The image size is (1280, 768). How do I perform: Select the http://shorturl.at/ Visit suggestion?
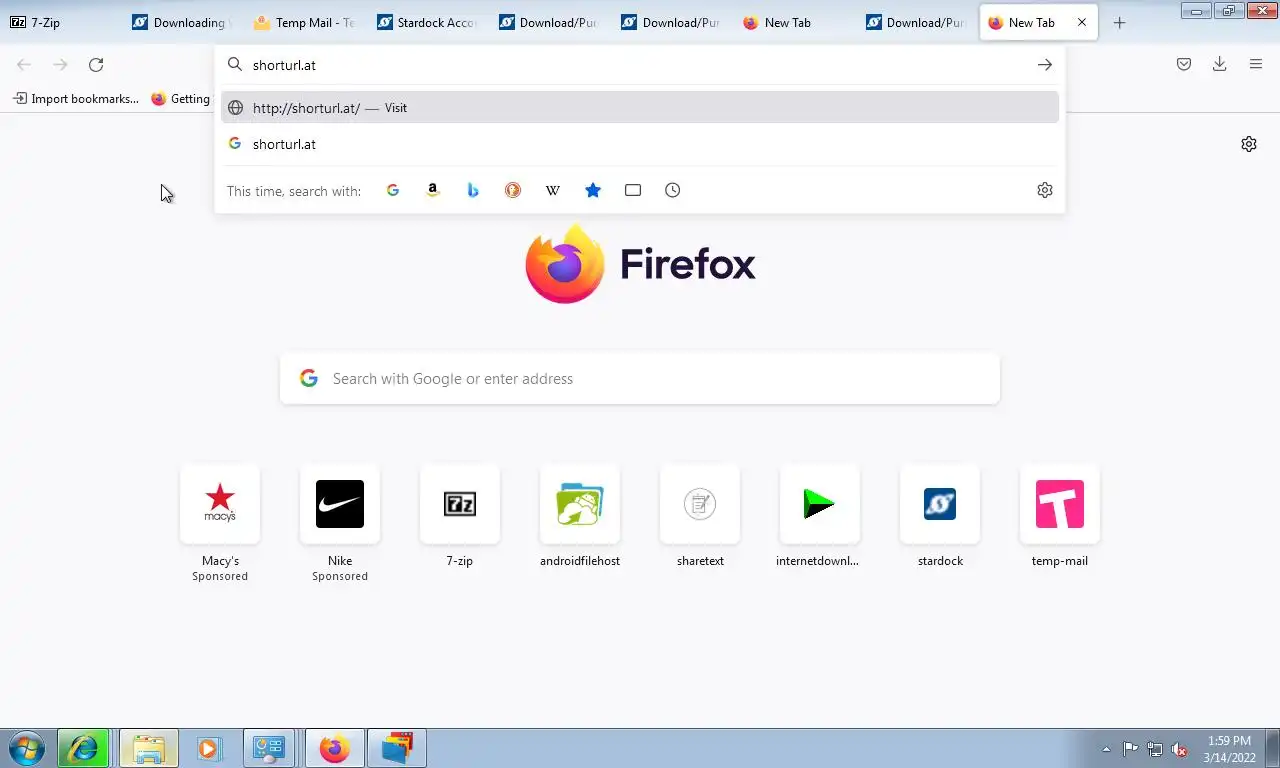click(x=640, y=108)
